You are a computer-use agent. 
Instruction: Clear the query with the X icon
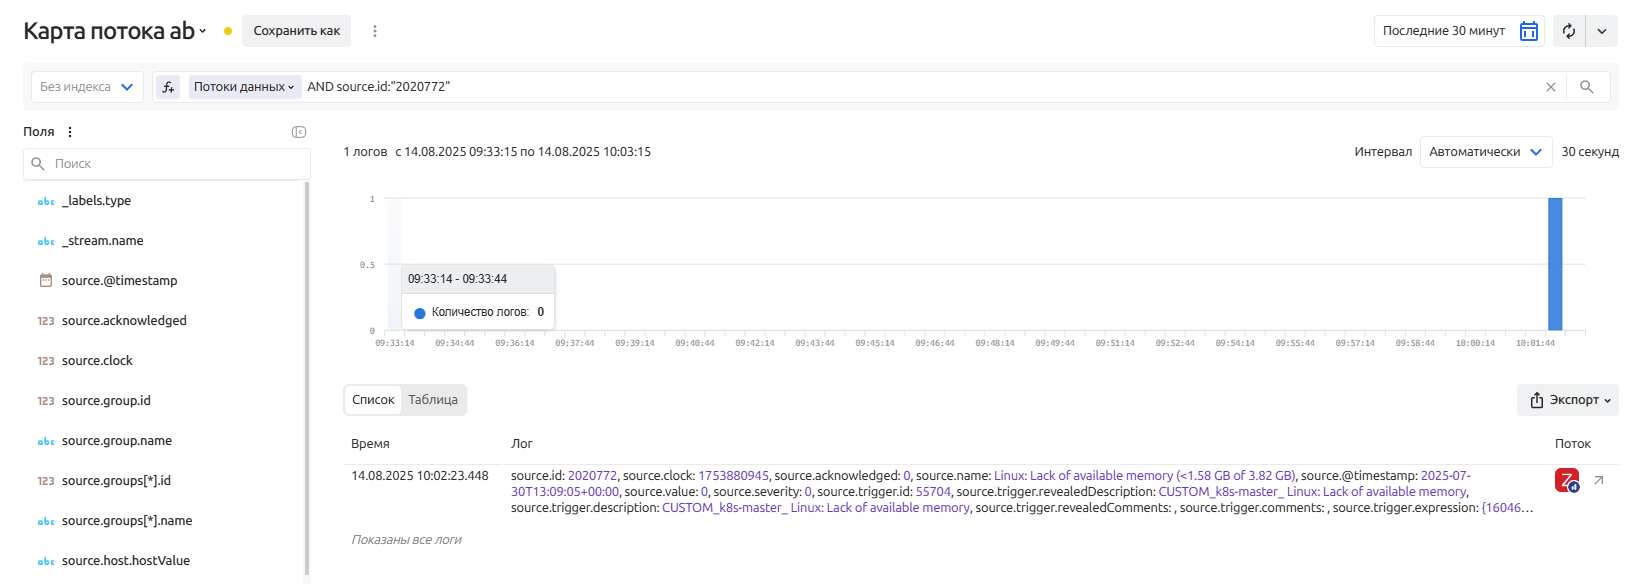click(1550, 87)
